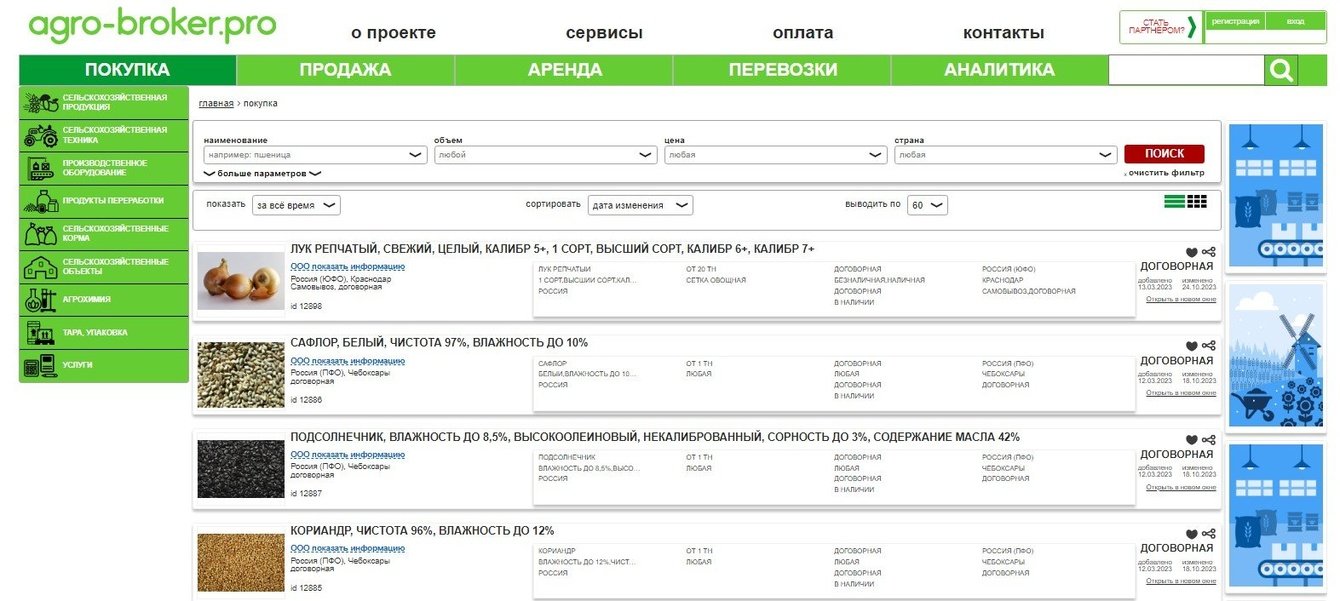Viewport: 1340px width, 601px height.
Task: Click the onion product thumbnail
Action: [241, 281]
